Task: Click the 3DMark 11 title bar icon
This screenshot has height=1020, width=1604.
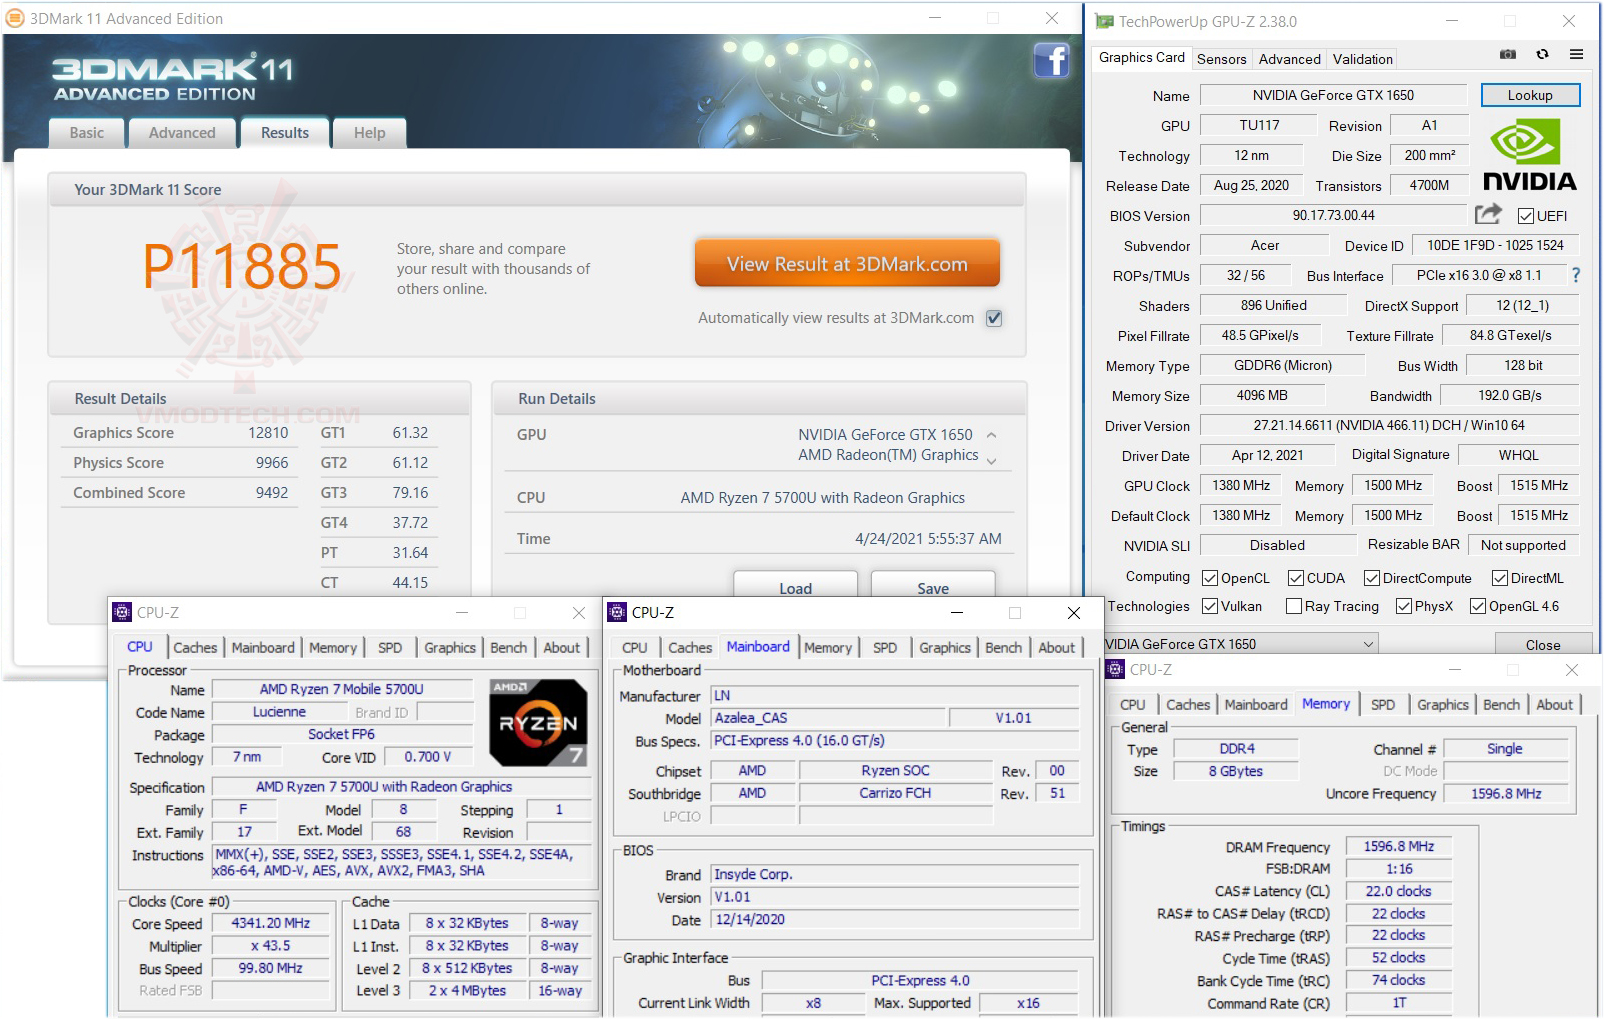Action: pyautogui.click(x=15, y=18)
